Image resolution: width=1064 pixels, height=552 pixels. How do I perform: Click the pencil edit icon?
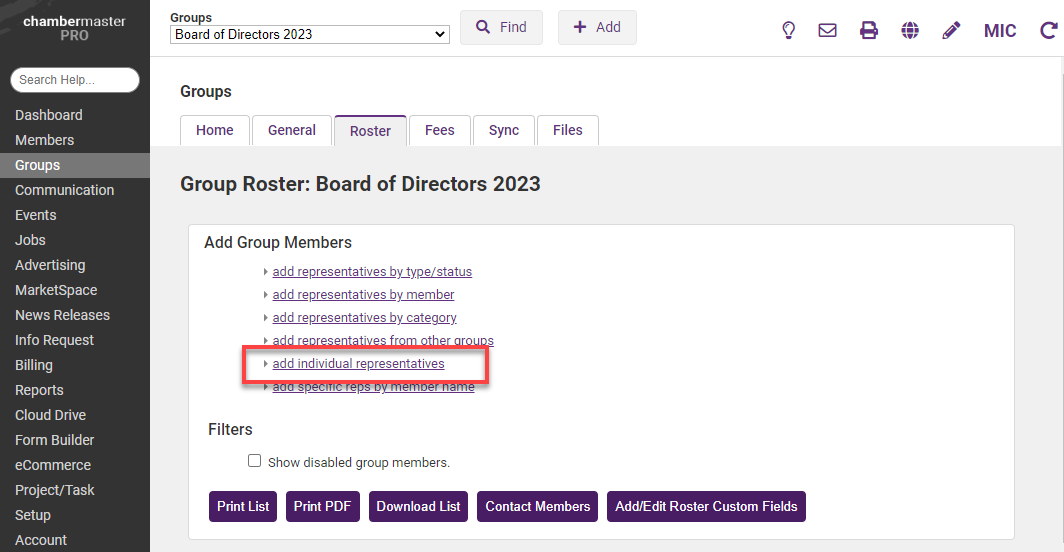pyautogui.click(x=951, y=30)
